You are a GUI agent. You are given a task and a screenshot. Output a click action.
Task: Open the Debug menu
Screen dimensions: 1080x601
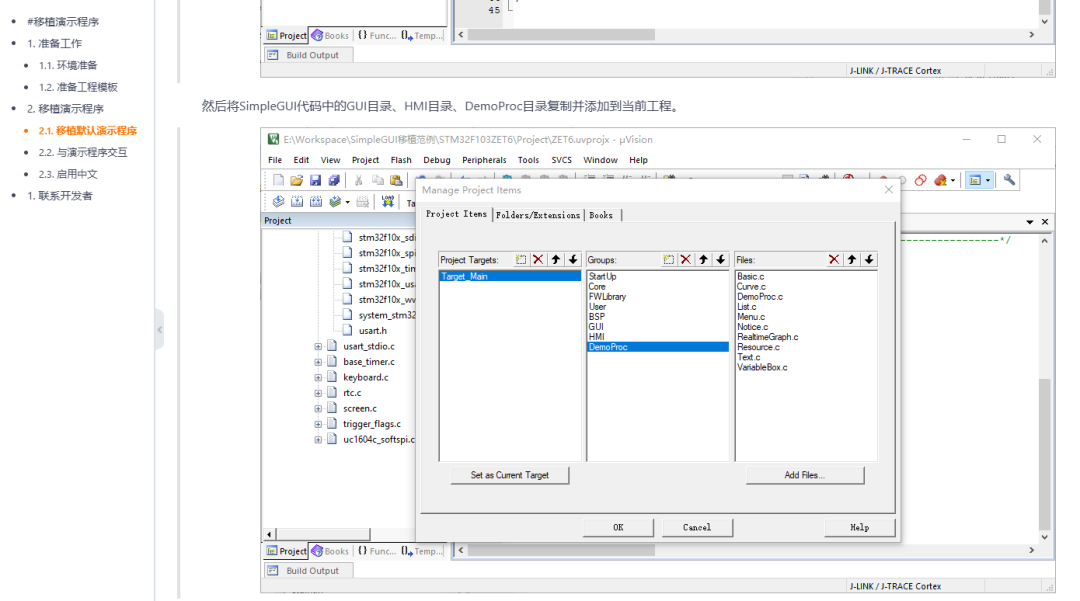[436, 159]
